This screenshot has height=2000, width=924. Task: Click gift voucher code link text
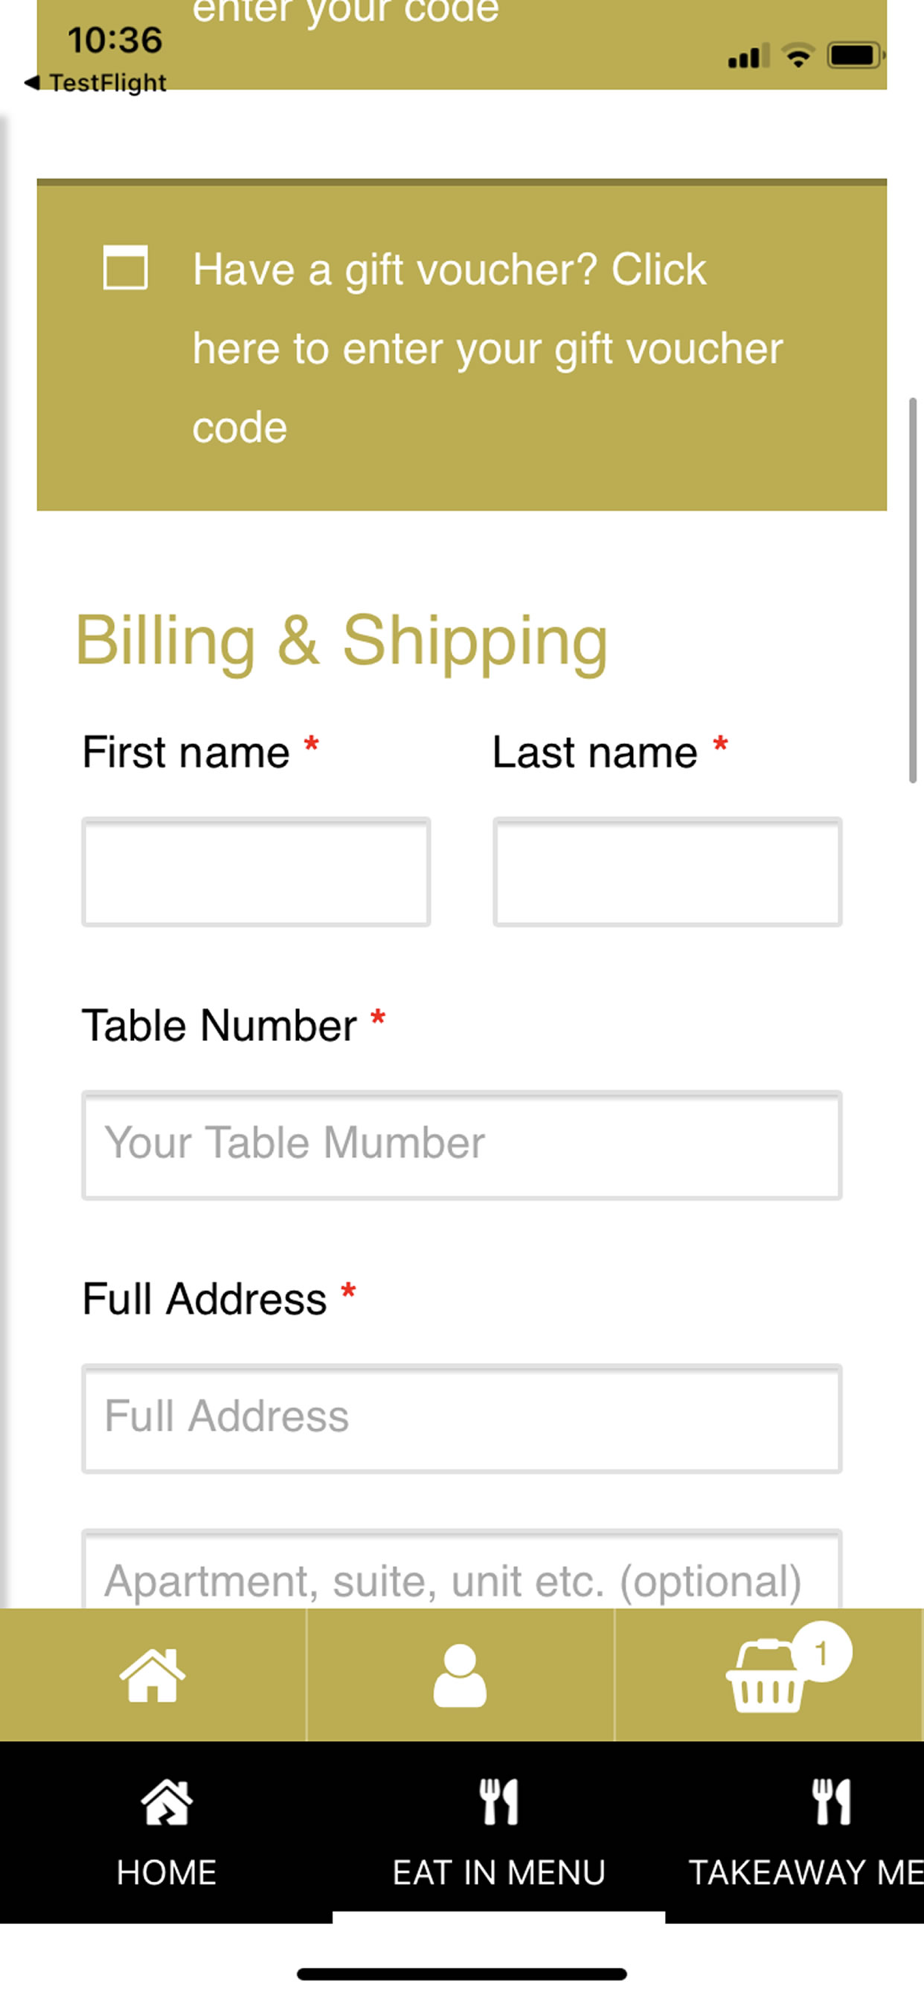487,348
